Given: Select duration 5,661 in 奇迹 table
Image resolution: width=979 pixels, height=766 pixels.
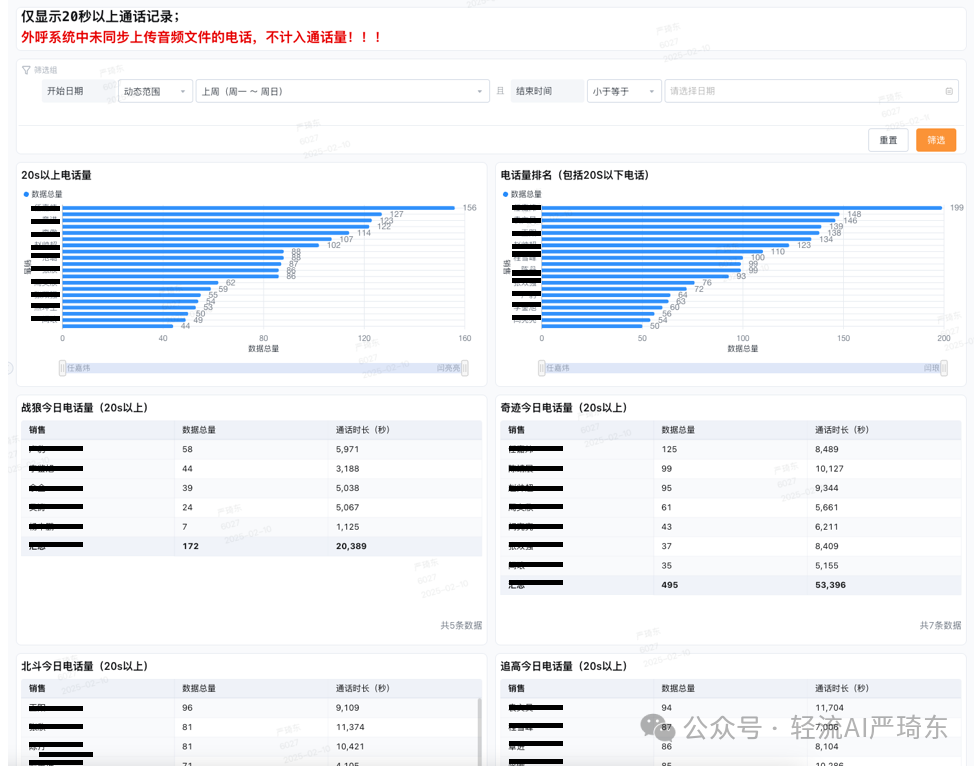Looking at the screenshot, I should (827, 507).
